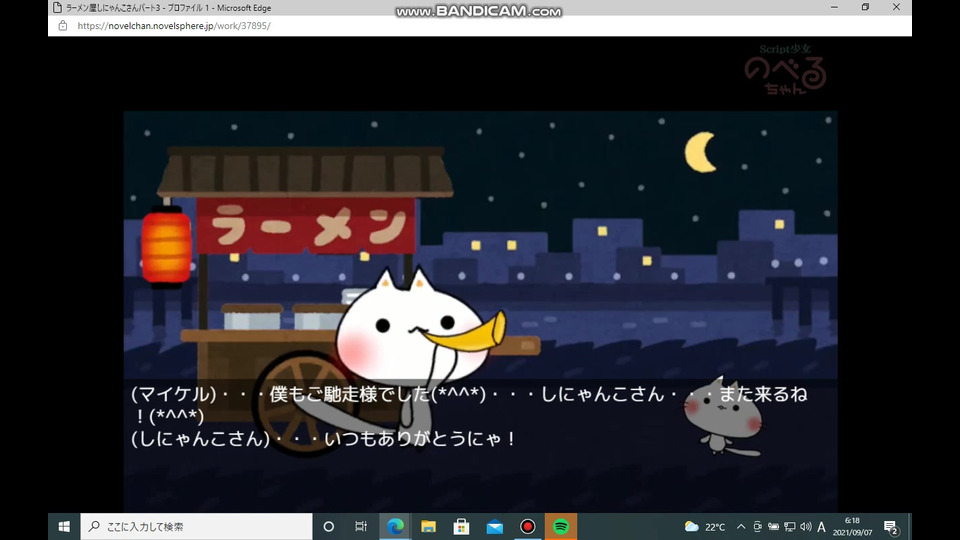Screen dimensions: 960x540
Task: Toggle IME input mode A indicator
Action: coord(822,527)
